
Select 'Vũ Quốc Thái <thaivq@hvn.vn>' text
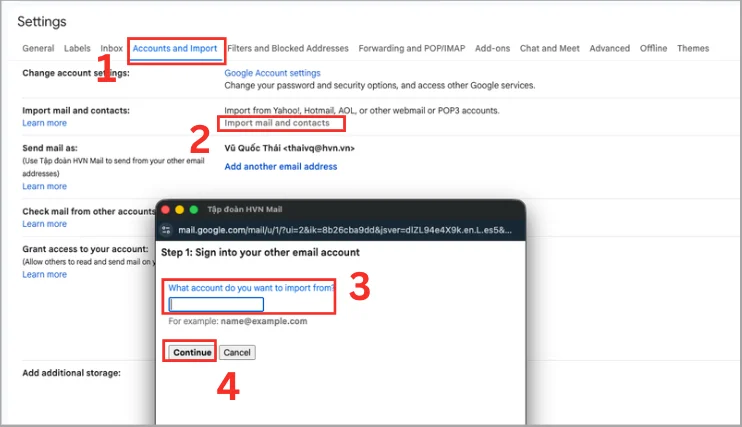point(289,148)
